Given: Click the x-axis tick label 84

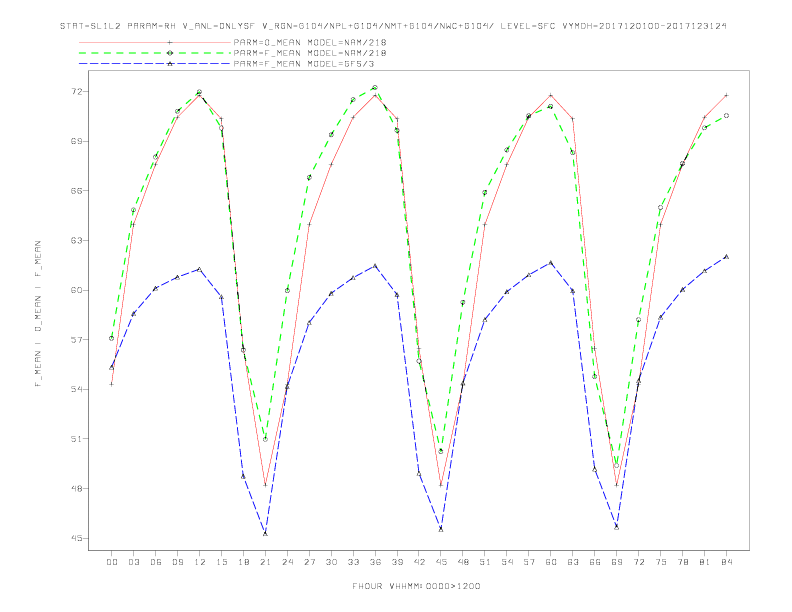Looking at the screenshot, I should [x=726, y=562].
